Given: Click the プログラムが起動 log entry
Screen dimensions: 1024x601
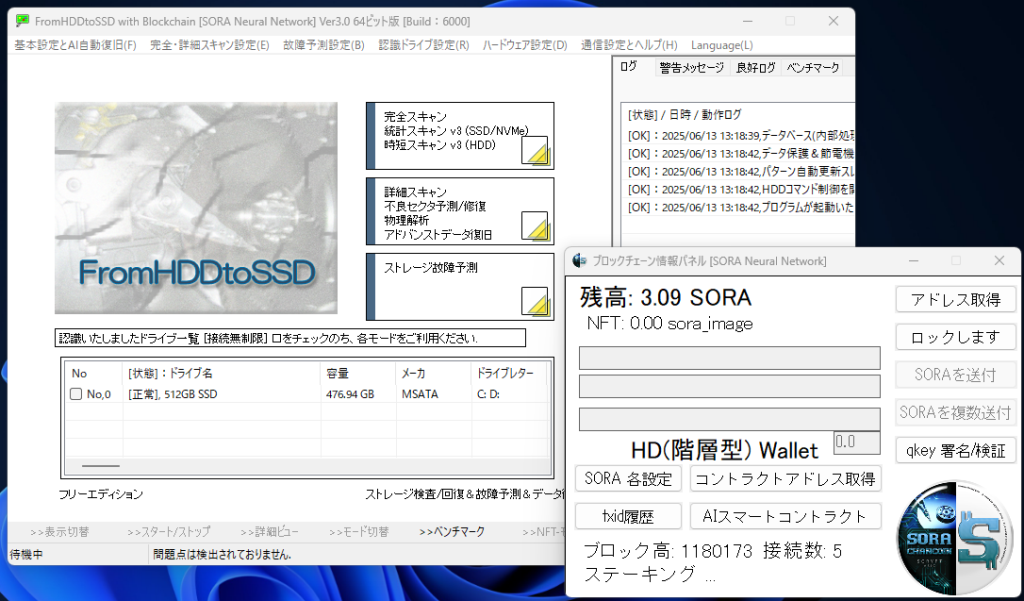Looking at the screenshot, I should [741, 207].
